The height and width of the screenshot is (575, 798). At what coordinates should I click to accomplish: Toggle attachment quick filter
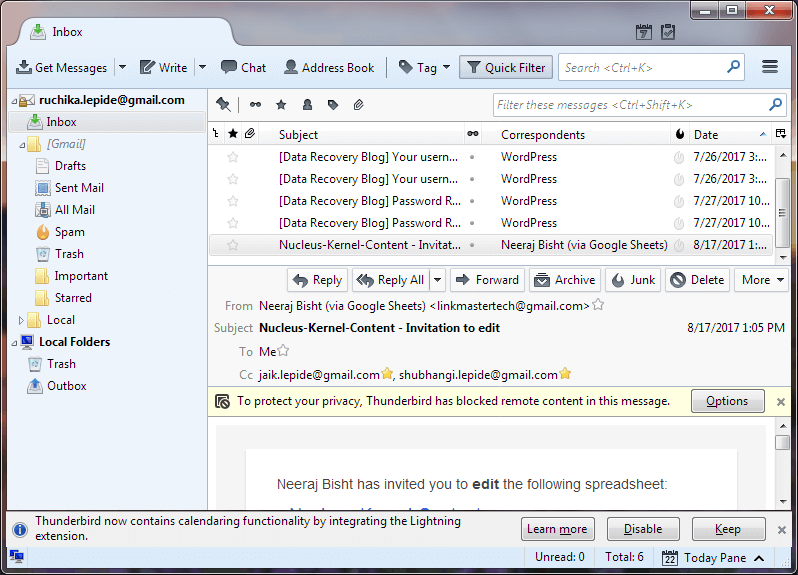[358, 105]
